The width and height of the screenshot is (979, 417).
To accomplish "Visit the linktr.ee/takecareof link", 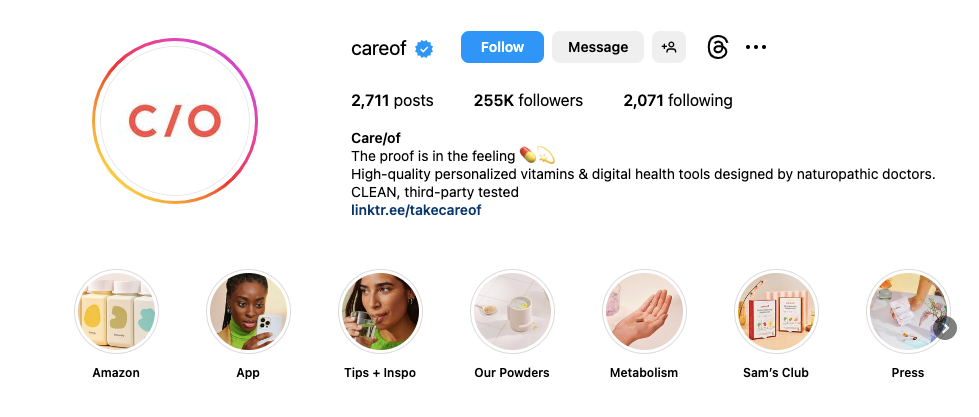I will pyautogui.click(x=416, y=210).
